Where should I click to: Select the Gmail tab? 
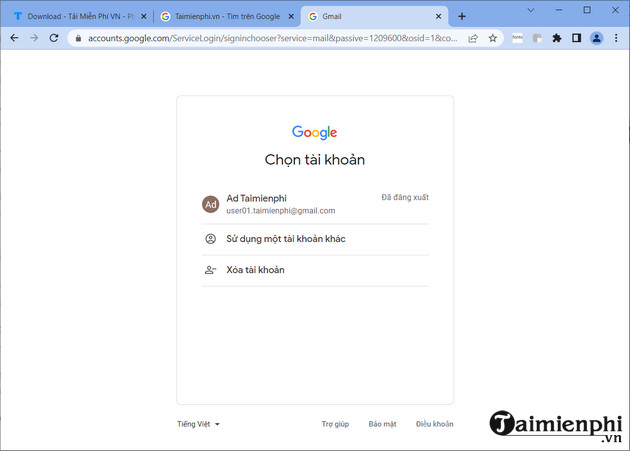coord(374,16)
